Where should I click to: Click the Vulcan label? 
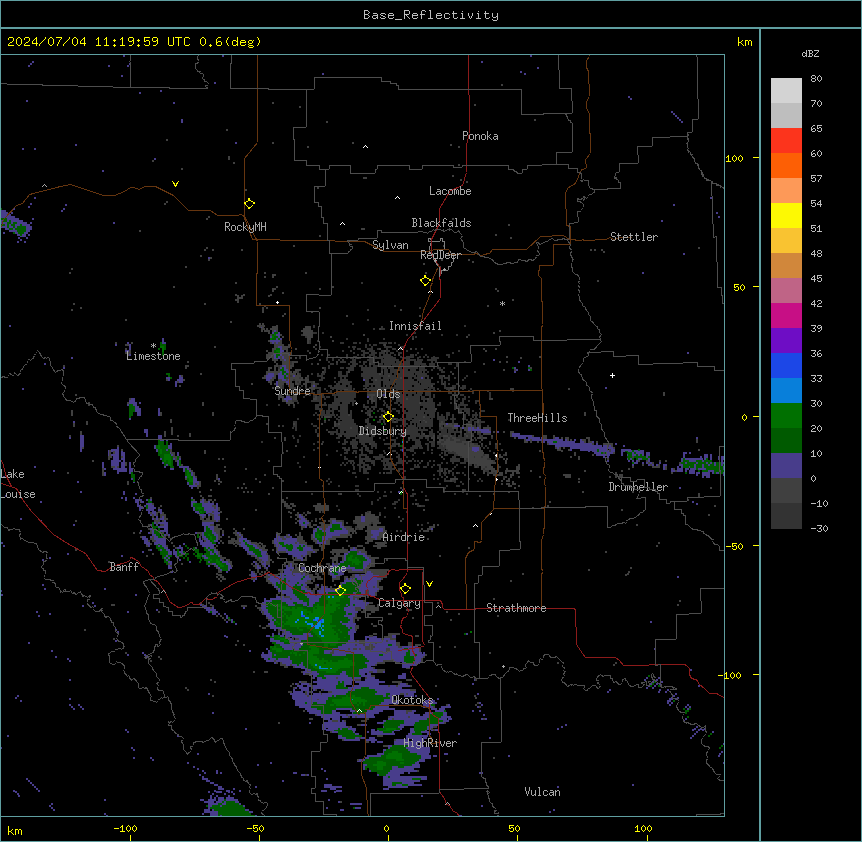542,791
